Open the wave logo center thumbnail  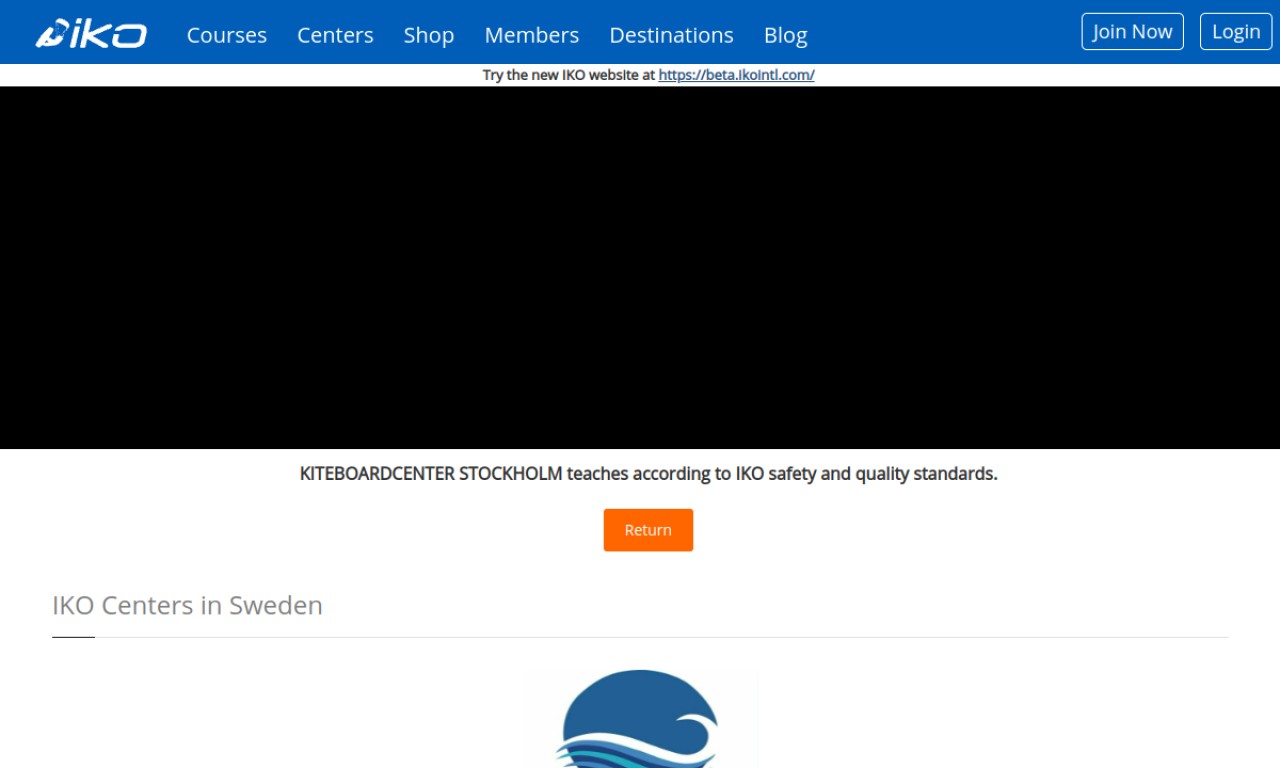pos(641,719)
